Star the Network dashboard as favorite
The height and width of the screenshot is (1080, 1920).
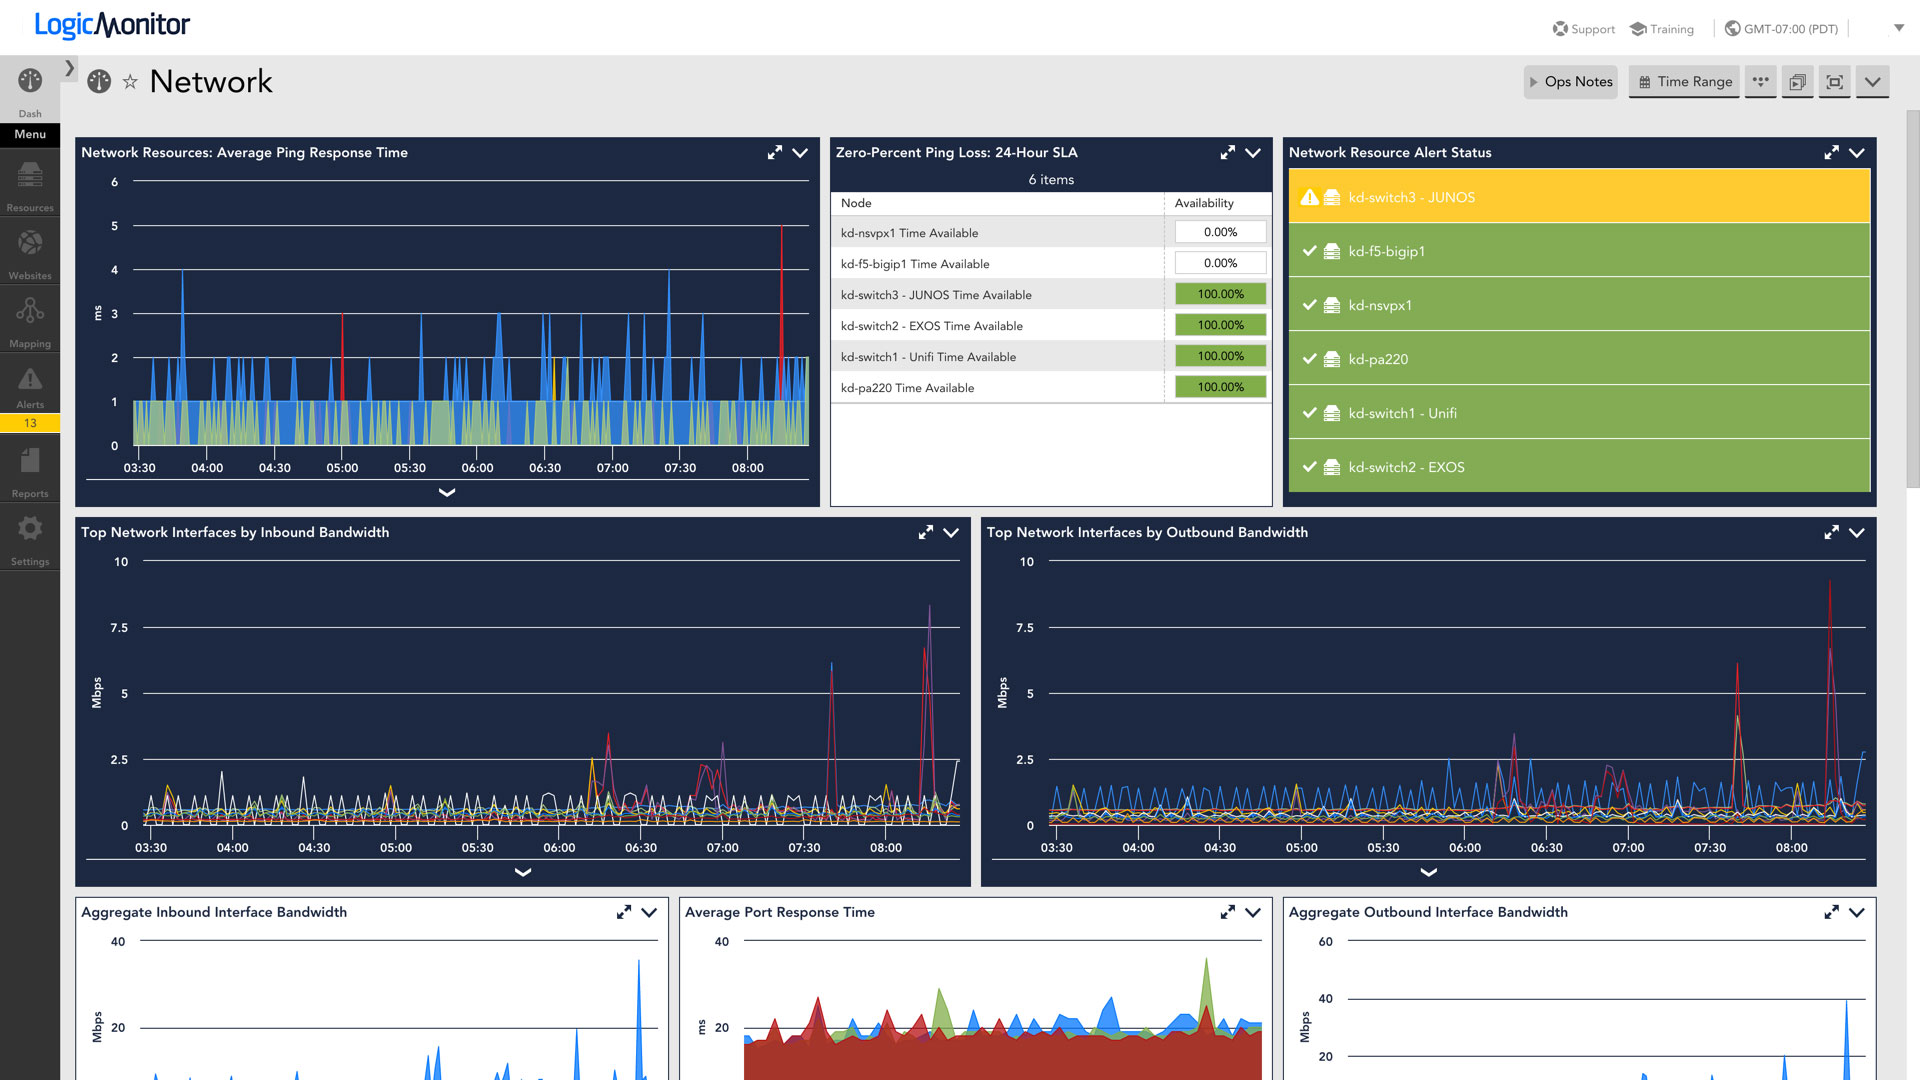pyautogui.click(x=130, y=82)
